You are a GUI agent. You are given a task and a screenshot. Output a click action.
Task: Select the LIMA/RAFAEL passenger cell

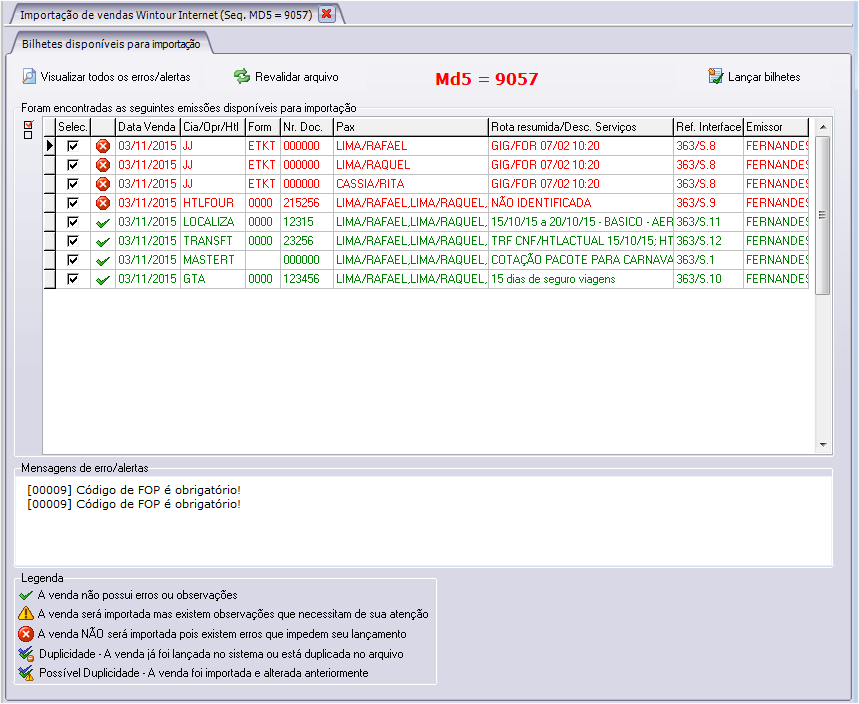(x=411, y=146)
